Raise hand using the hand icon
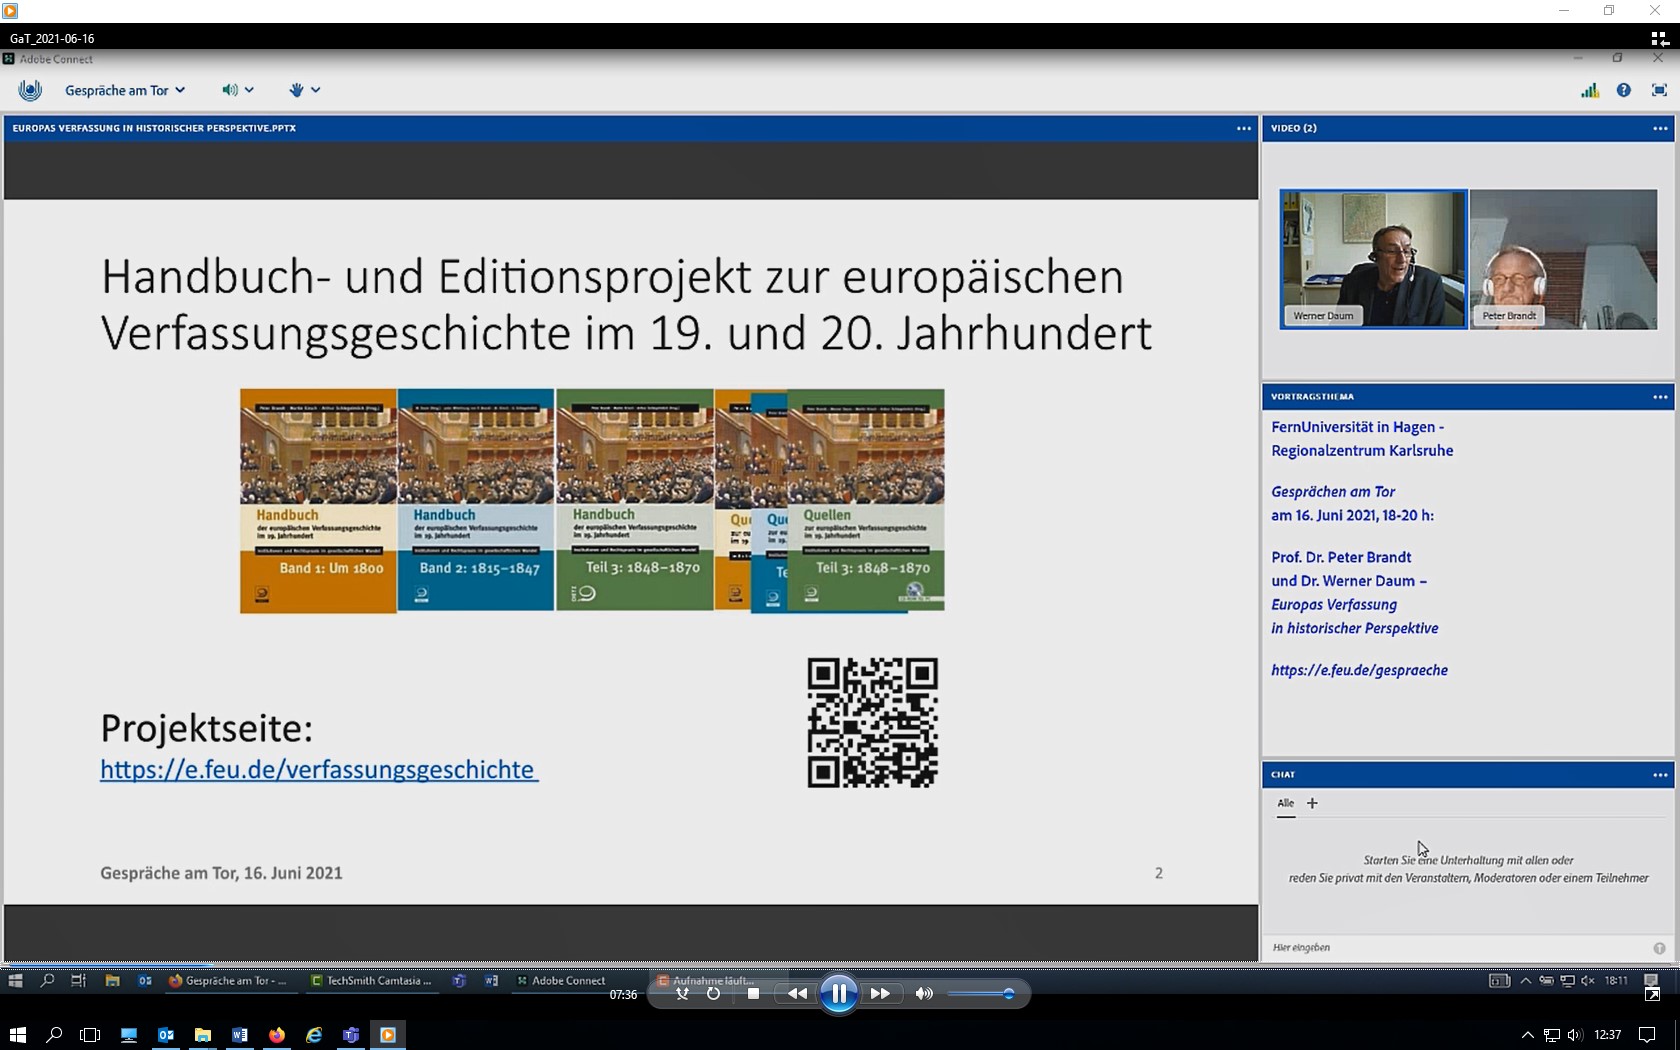 pos(296,90)
